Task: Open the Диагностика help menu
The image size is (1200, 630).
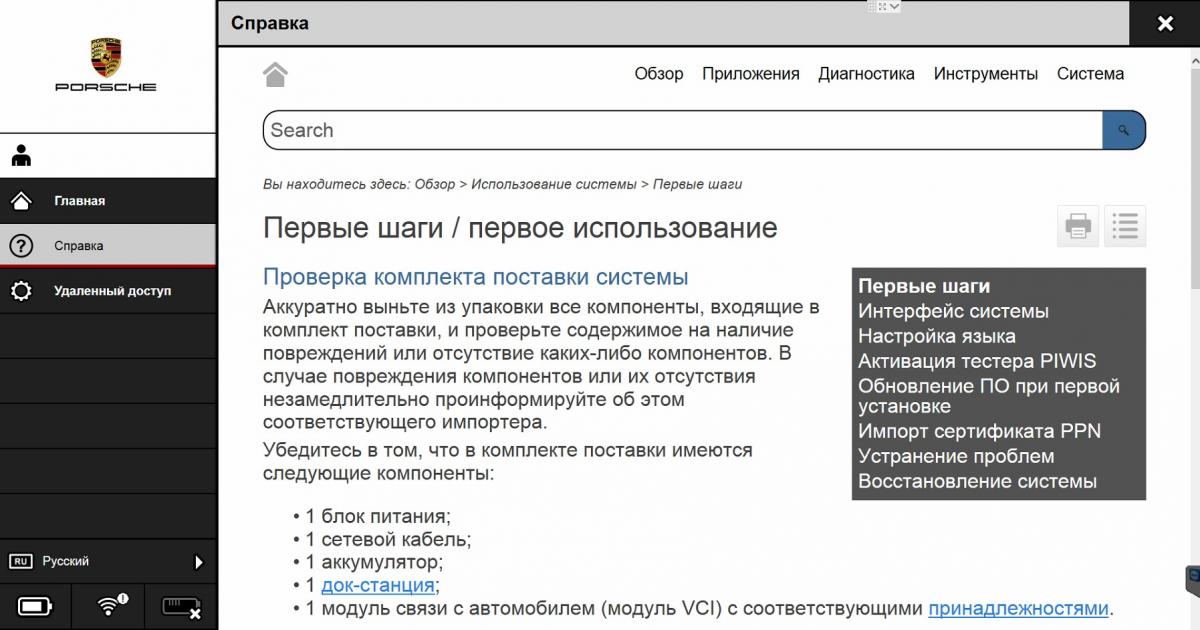Action: click(866, 74)
